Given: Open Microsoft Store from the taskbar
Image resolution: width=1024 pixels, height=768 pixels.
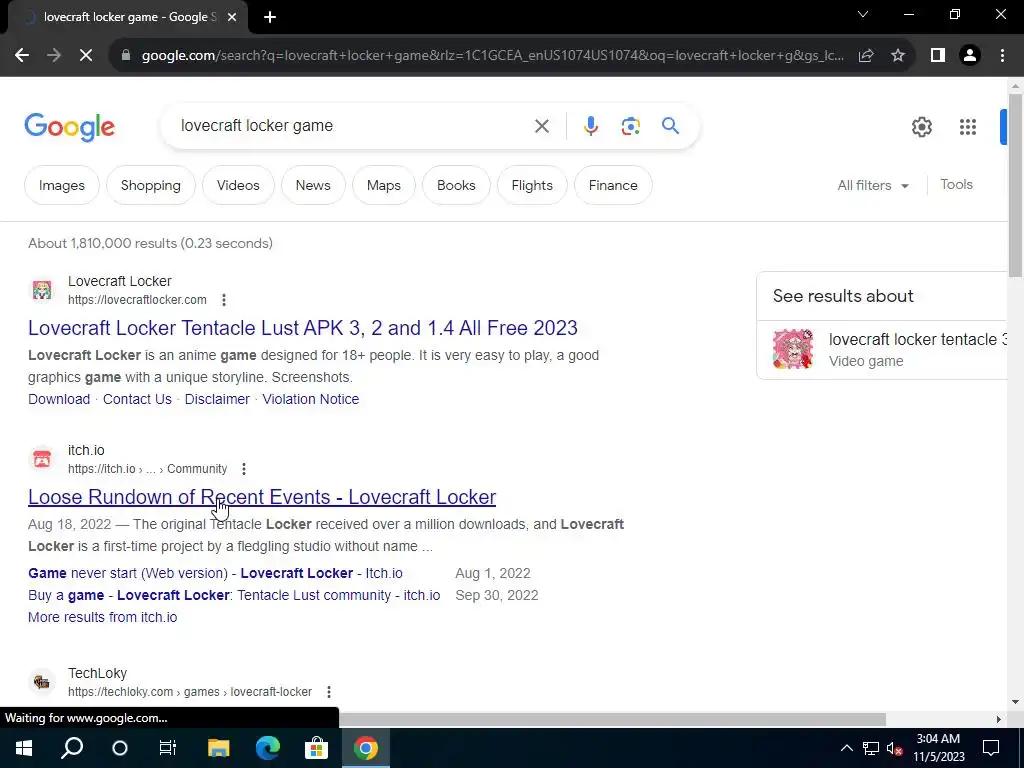Looking at the screenshot, I should tap(316, 748).
